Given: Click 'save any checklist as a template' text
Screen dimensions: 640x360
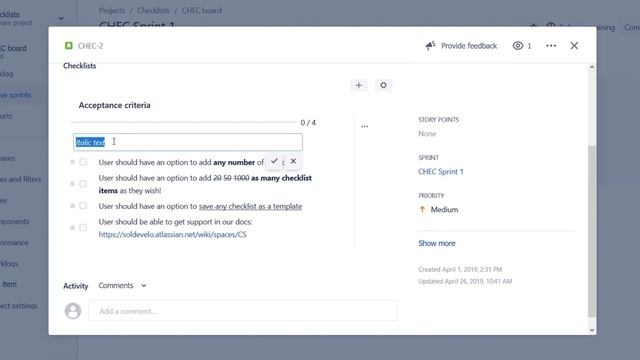Looking at the screenshot, I should 250,207.
